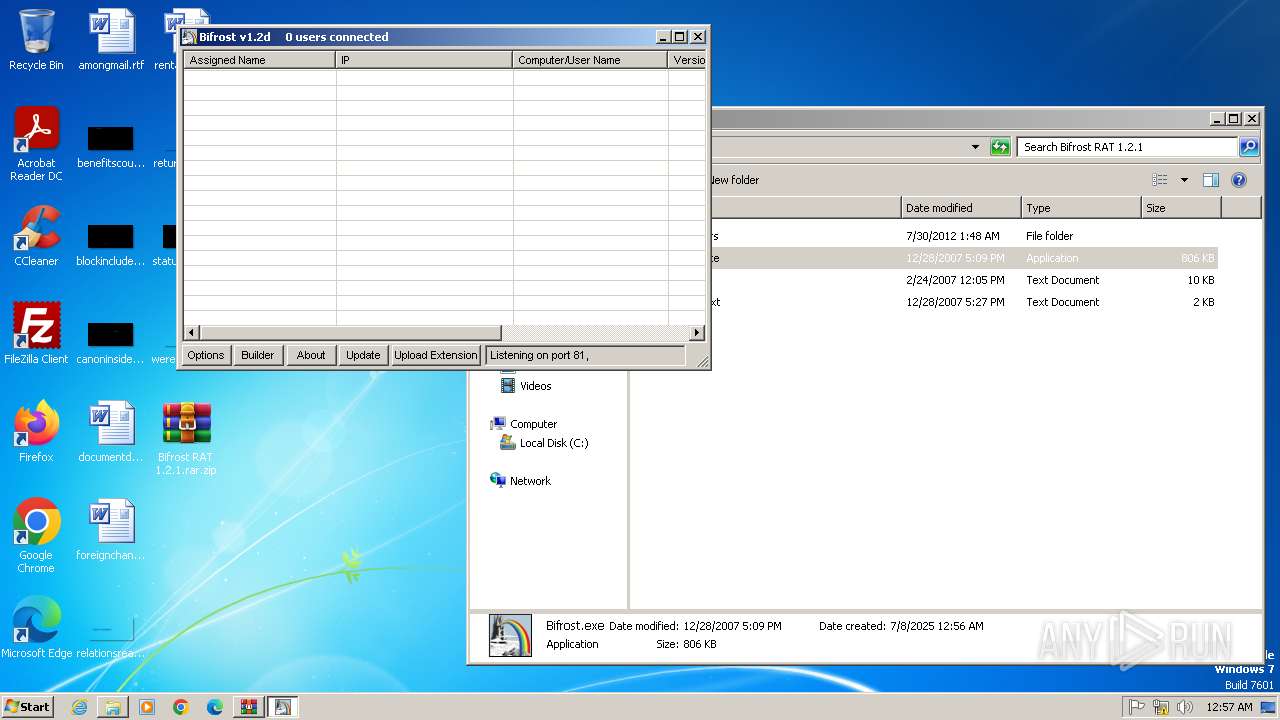Launch Windows Media Player from taskbar

147,707
